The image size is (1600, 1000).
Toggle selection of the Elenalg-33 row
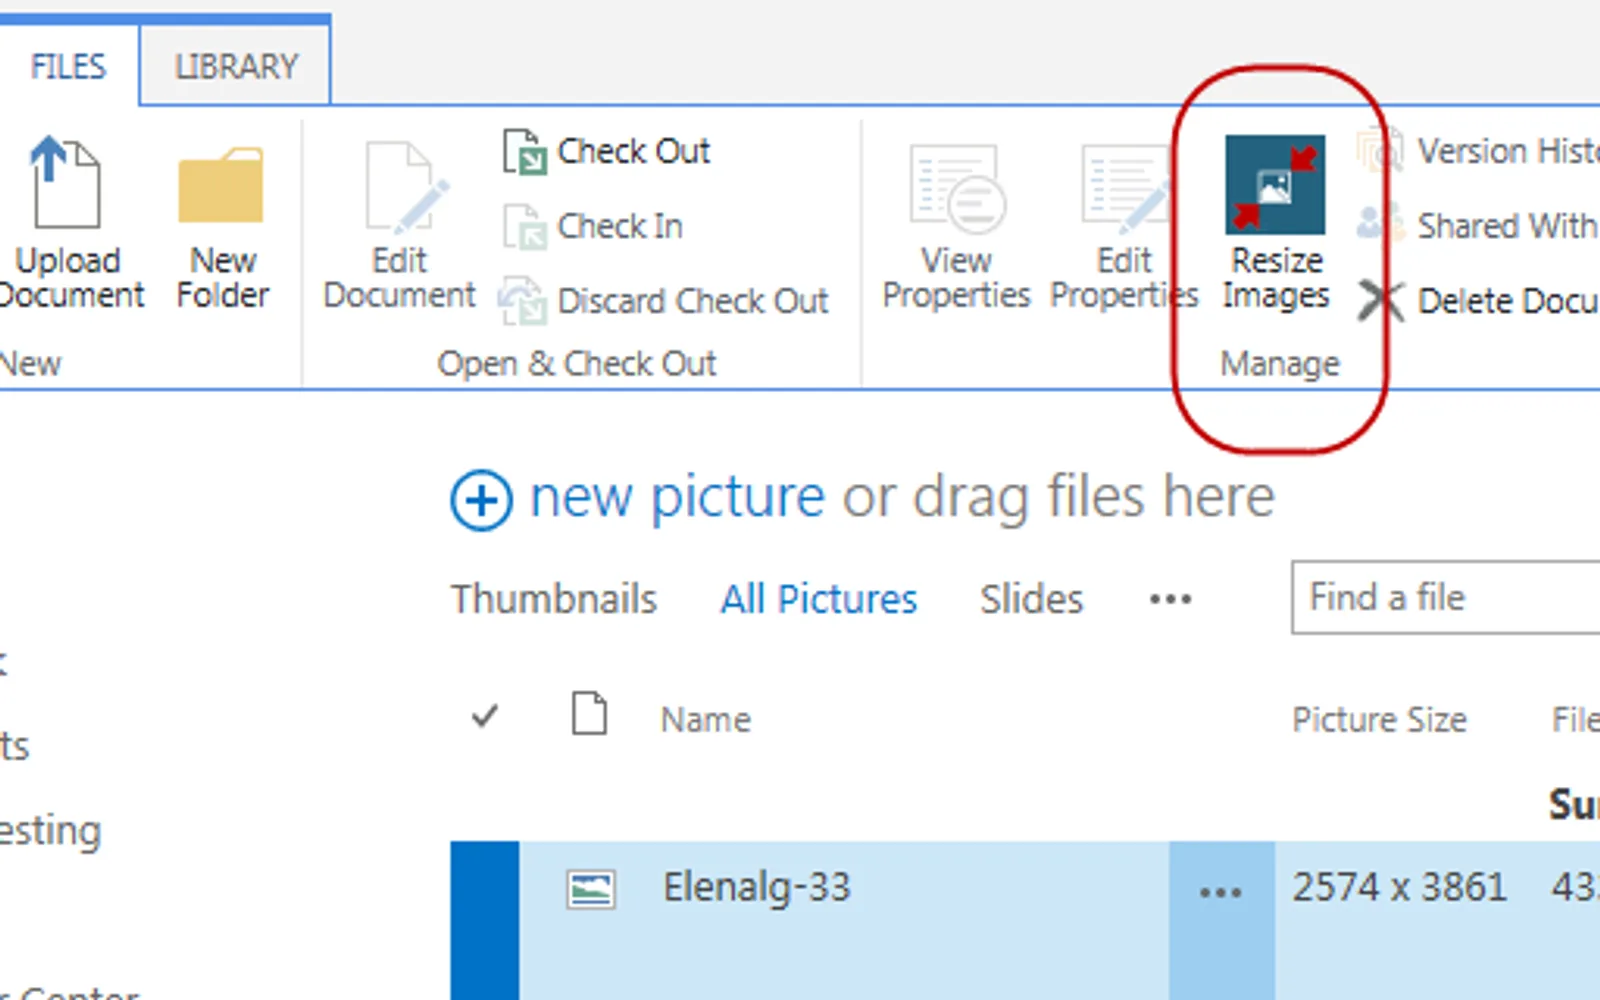pyautogui.click(x=485, y=920)
